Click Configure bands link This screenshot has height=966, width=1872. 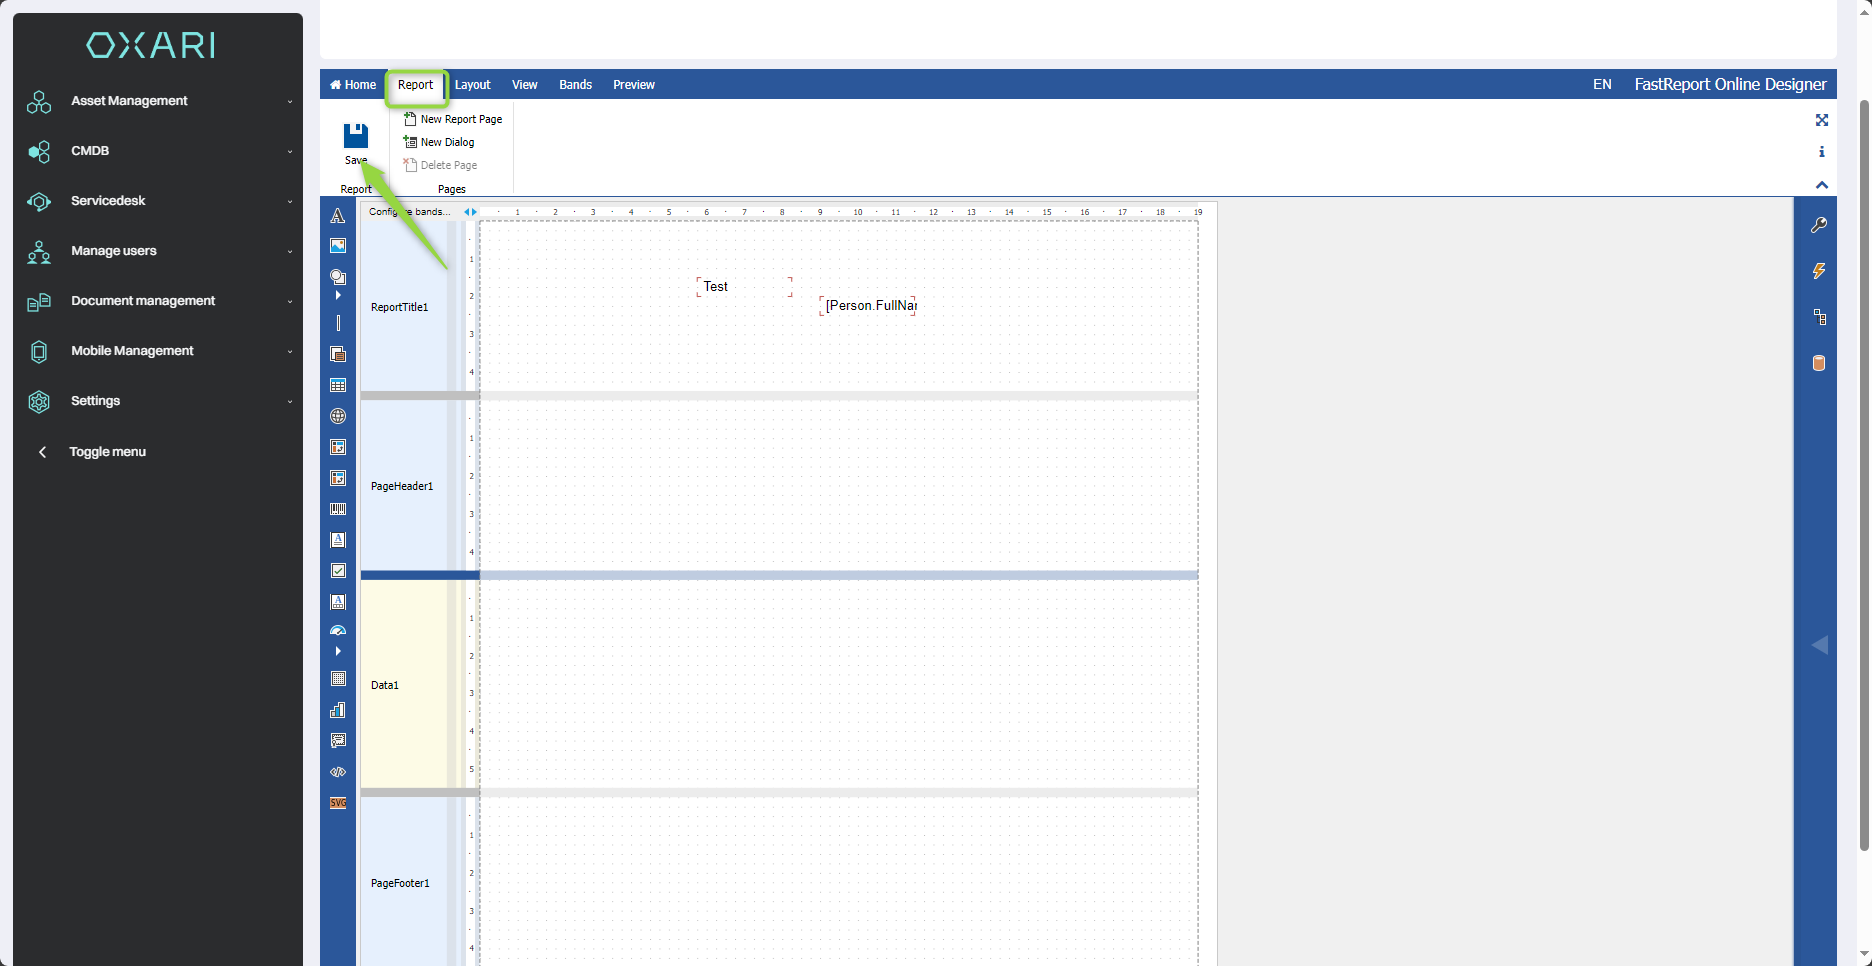click(409, 212)
